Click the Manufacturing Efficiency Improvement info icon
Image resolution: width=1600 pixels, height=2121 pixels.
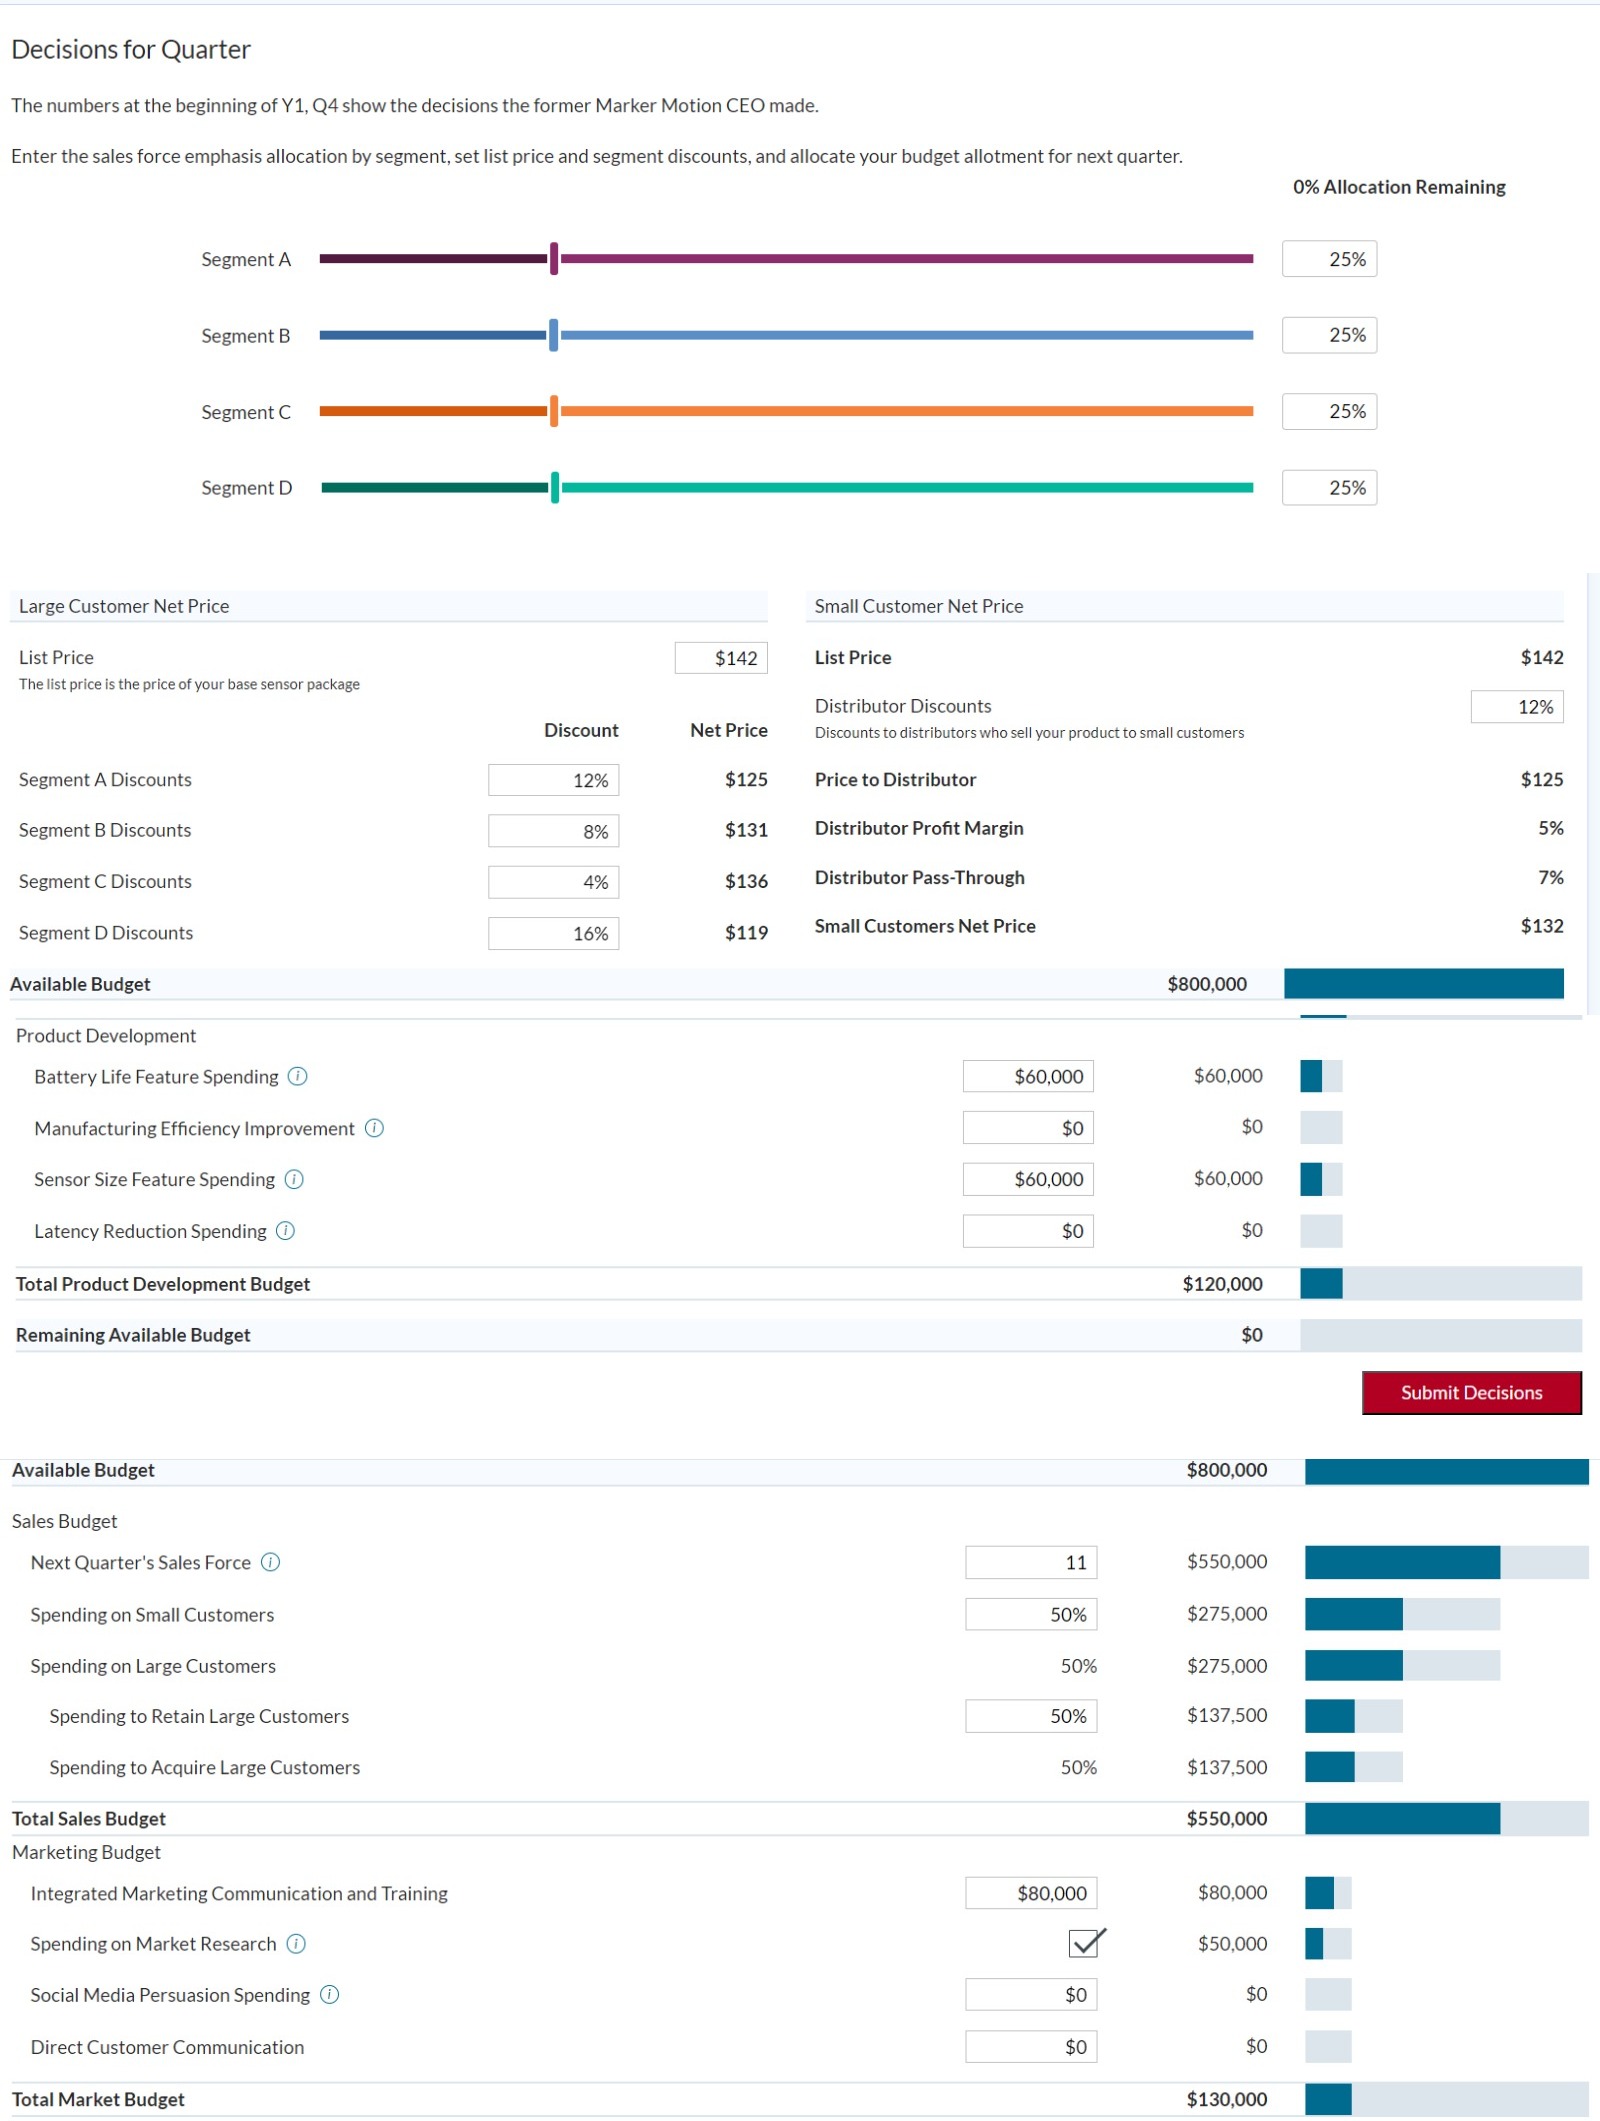tap(374, 1128)
